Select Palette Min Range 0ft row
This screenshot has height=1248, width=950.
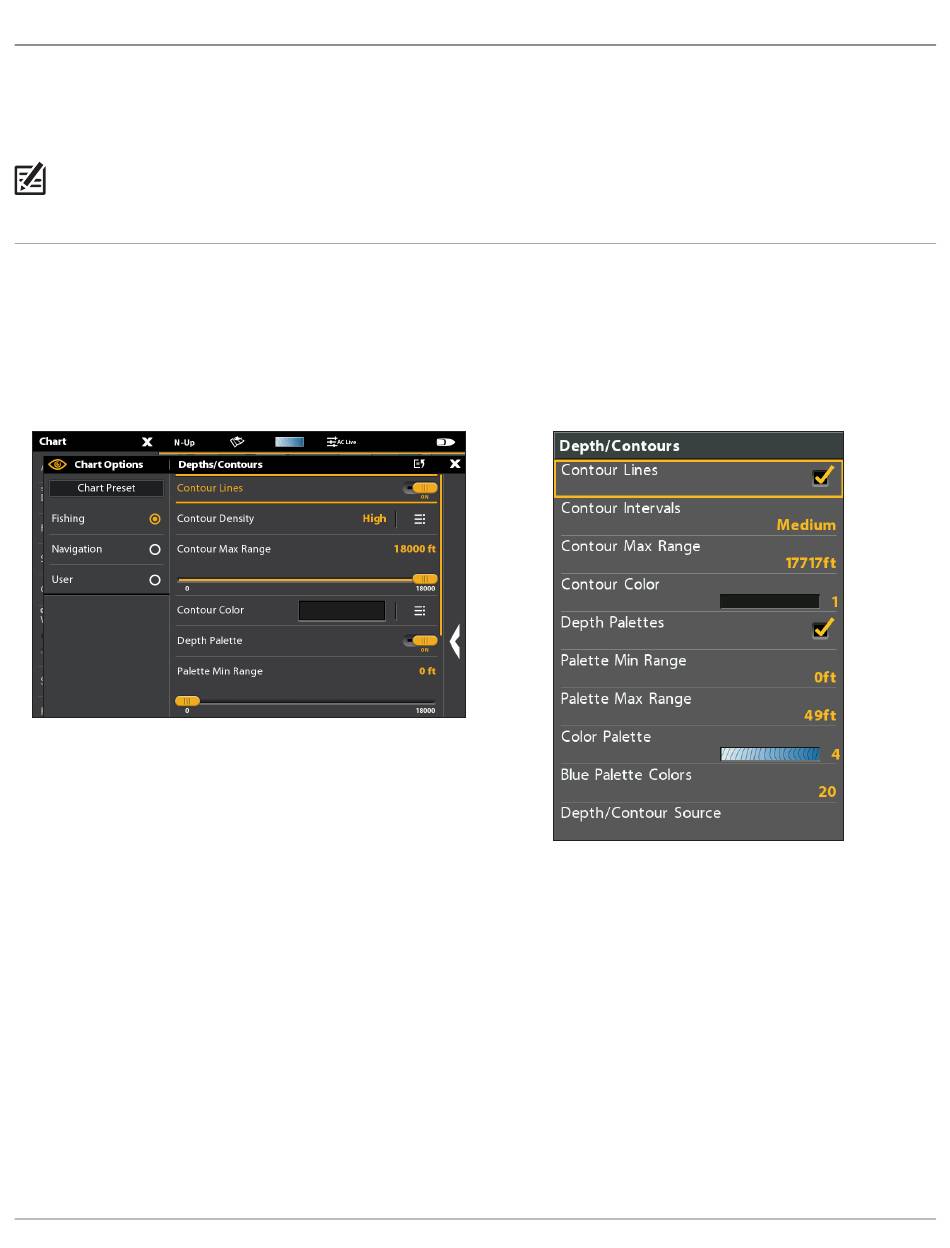(698, 669)
